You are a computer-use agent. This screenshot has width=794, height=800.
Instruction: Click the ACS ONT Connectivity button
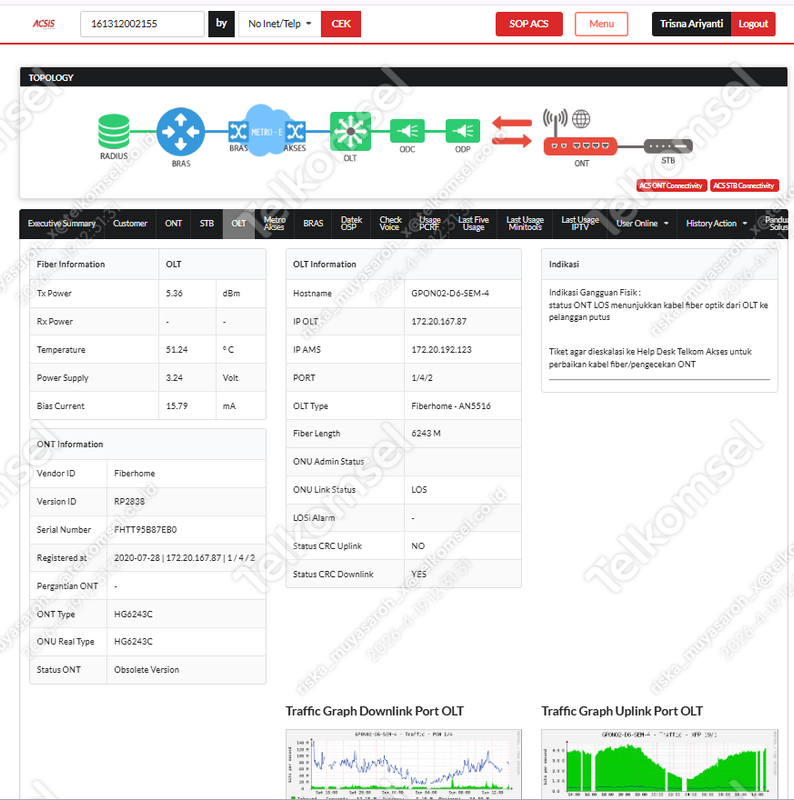click(x=671, y=186)
